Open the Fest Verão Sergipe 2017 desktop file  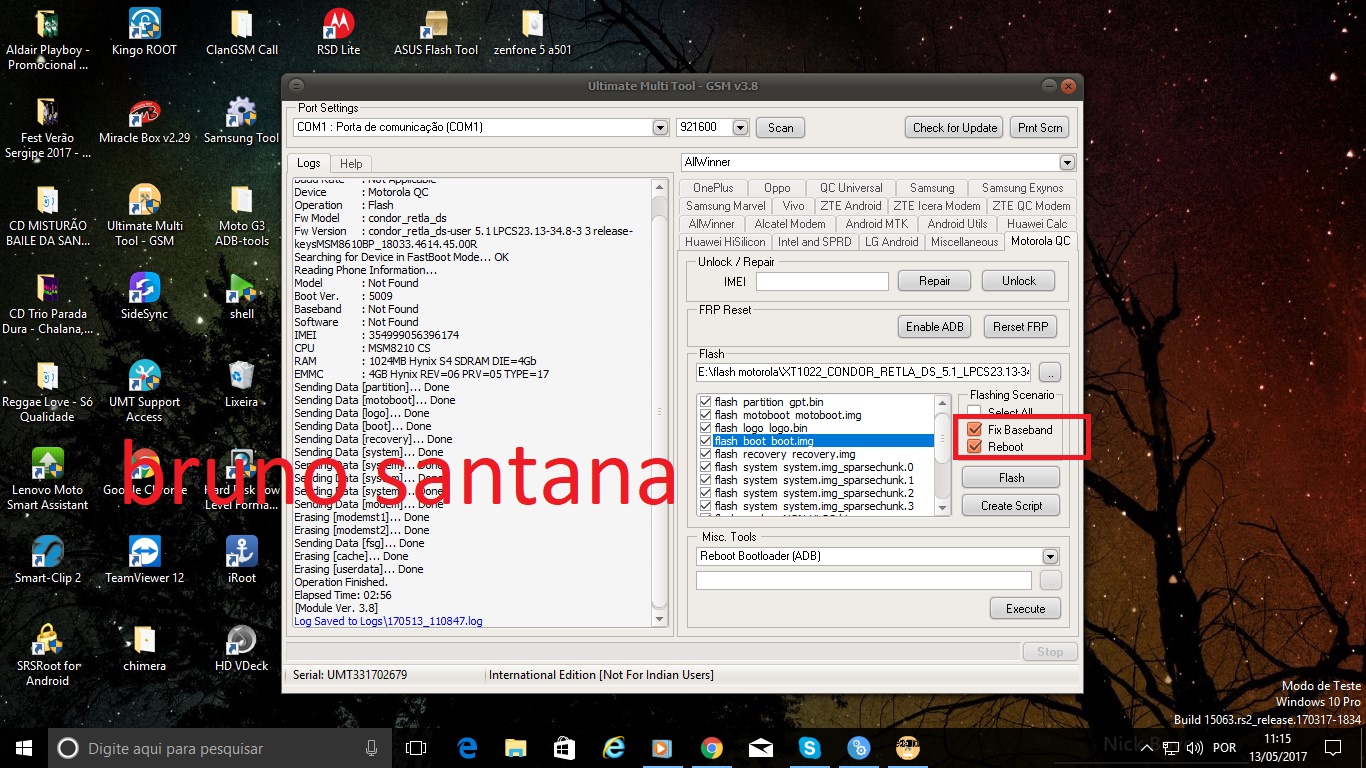48,128
